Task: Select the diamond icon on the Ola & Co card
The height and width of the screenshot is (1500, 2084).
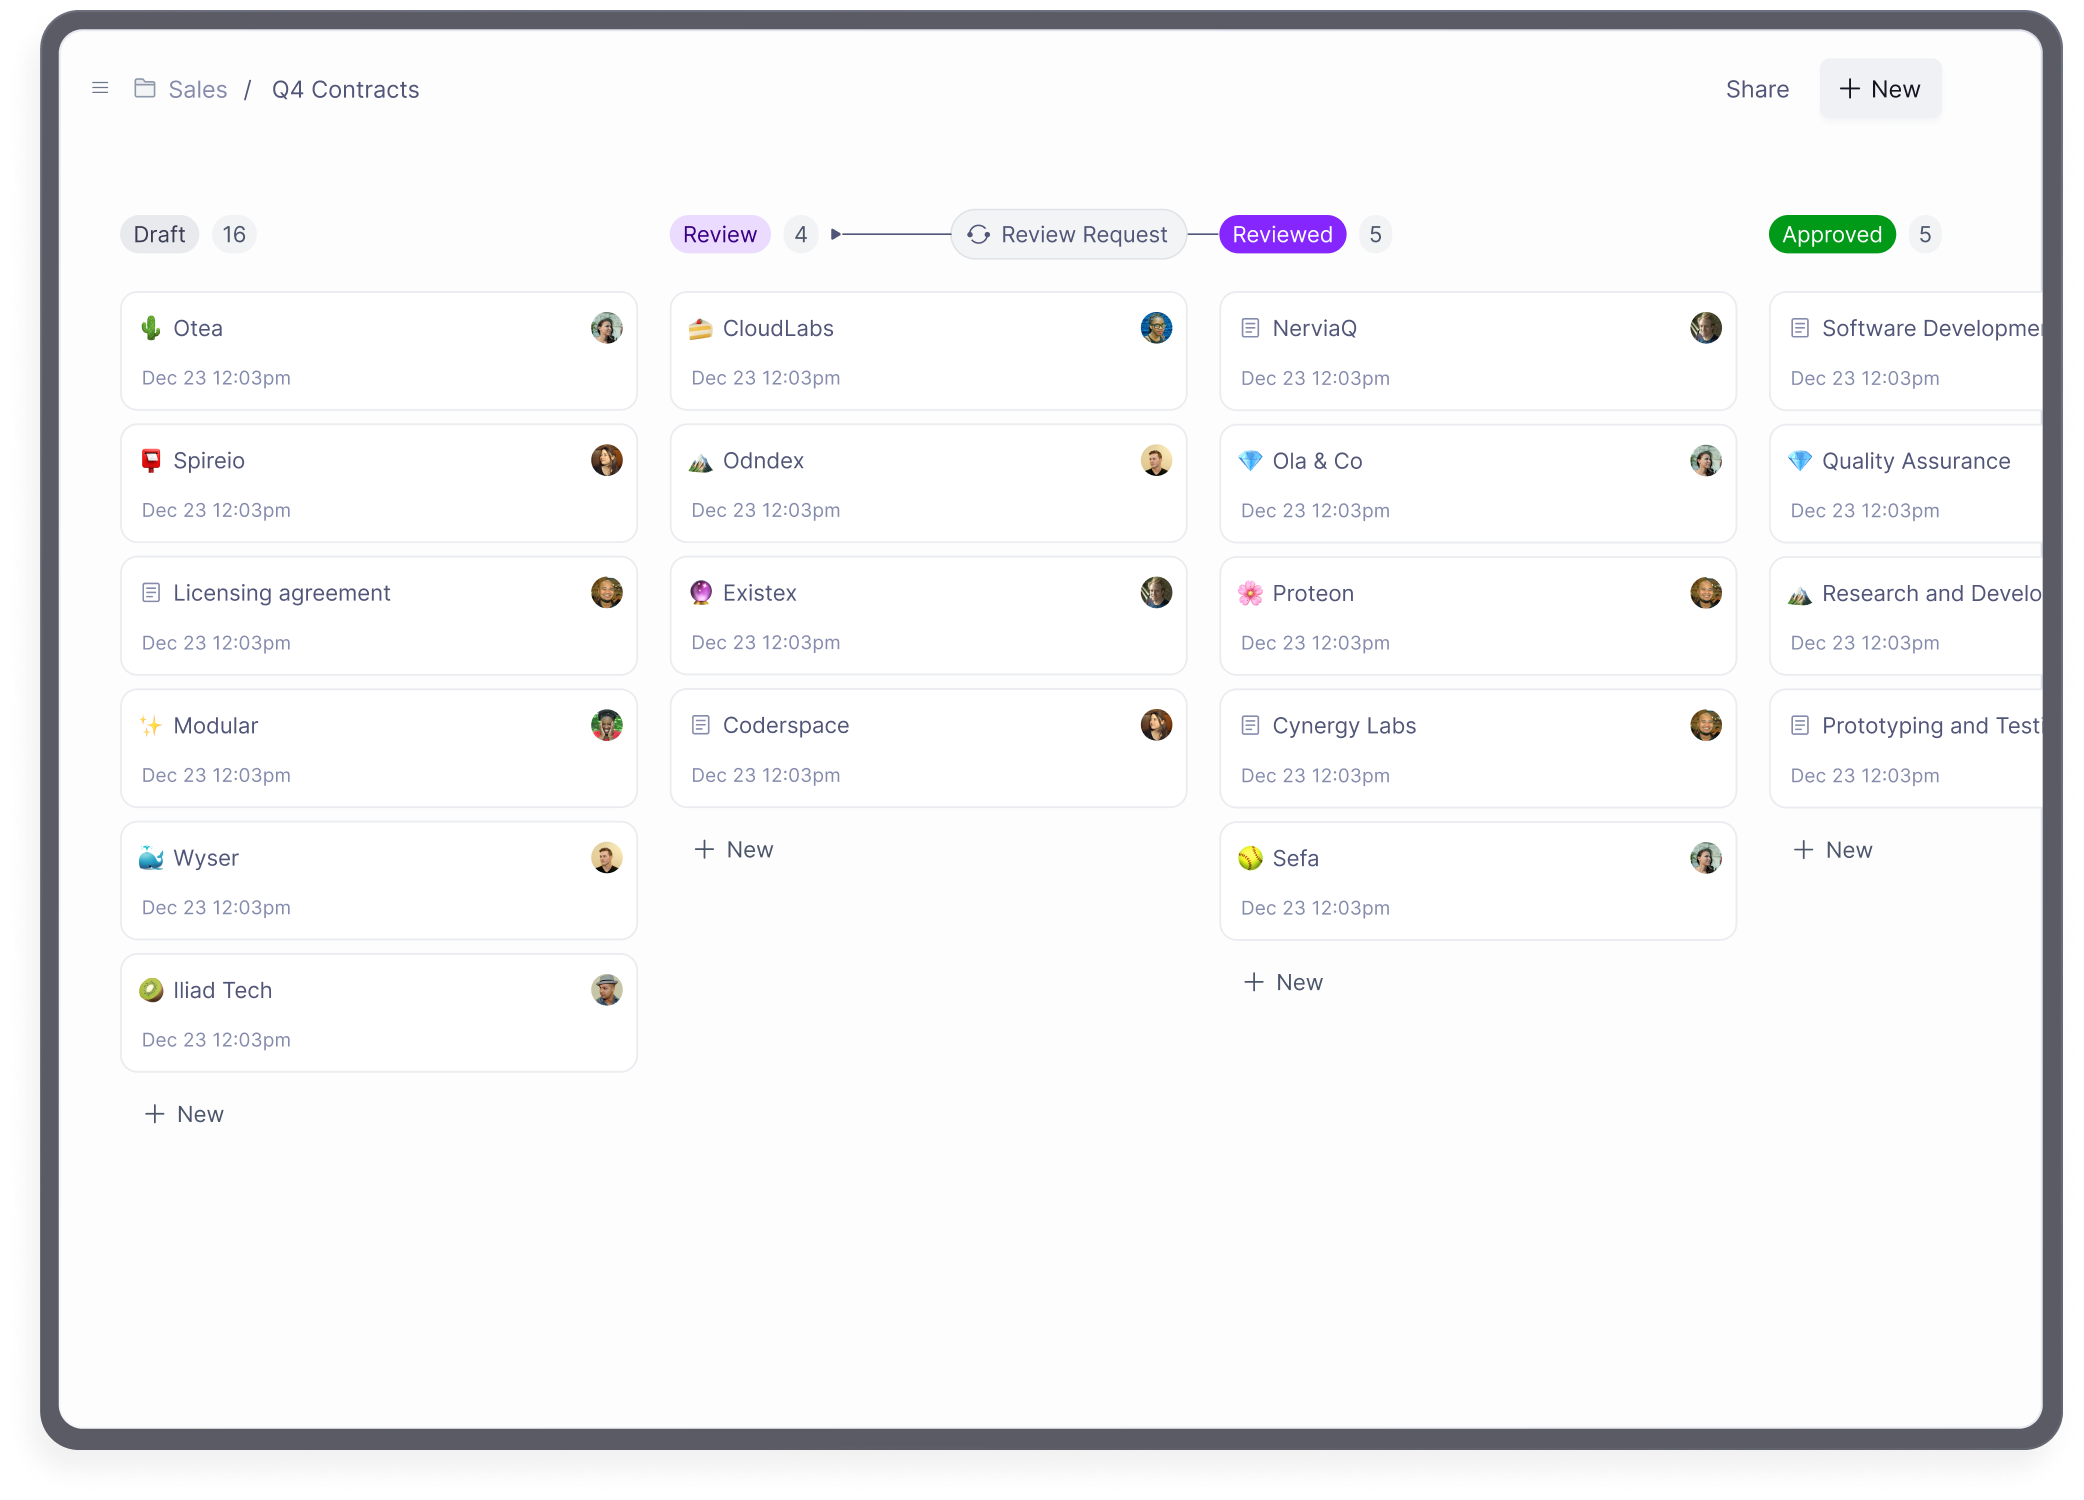Action: click(x=1250, y=460)
